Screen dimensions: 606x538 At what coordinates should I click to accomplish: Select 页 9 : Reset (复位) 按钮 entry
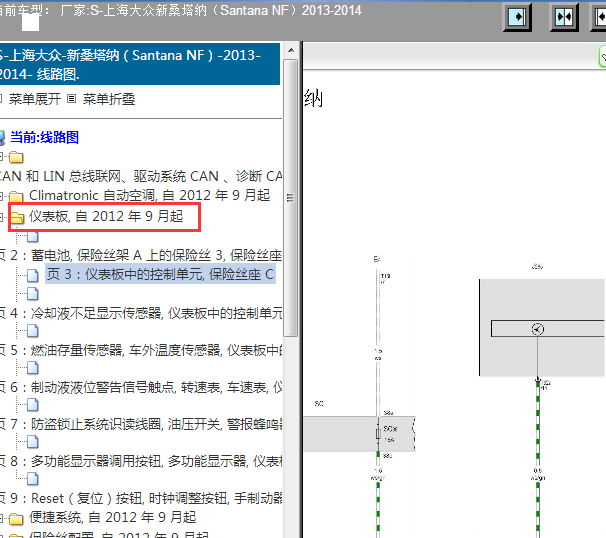(x=141, y=498)
